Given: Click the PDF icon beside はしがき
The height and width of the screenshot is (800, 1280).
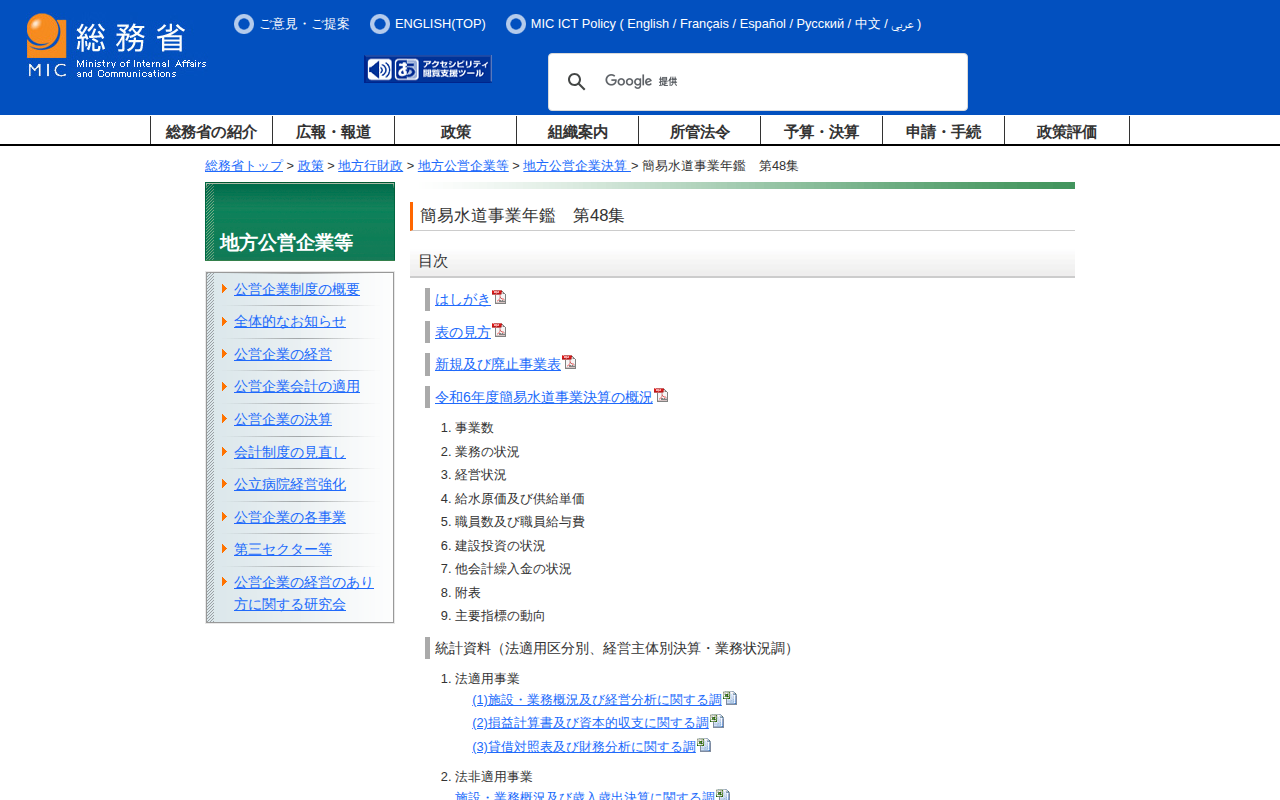Looking at the screenshot, I should tap(499, 297).
